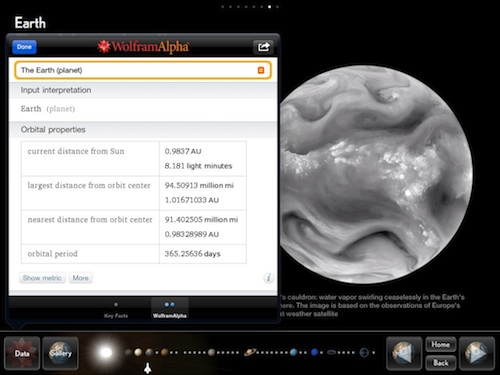Screen dimensions: 500x375
Task: Select the '91.402505 million mi' value
Action: coord(201,220)
